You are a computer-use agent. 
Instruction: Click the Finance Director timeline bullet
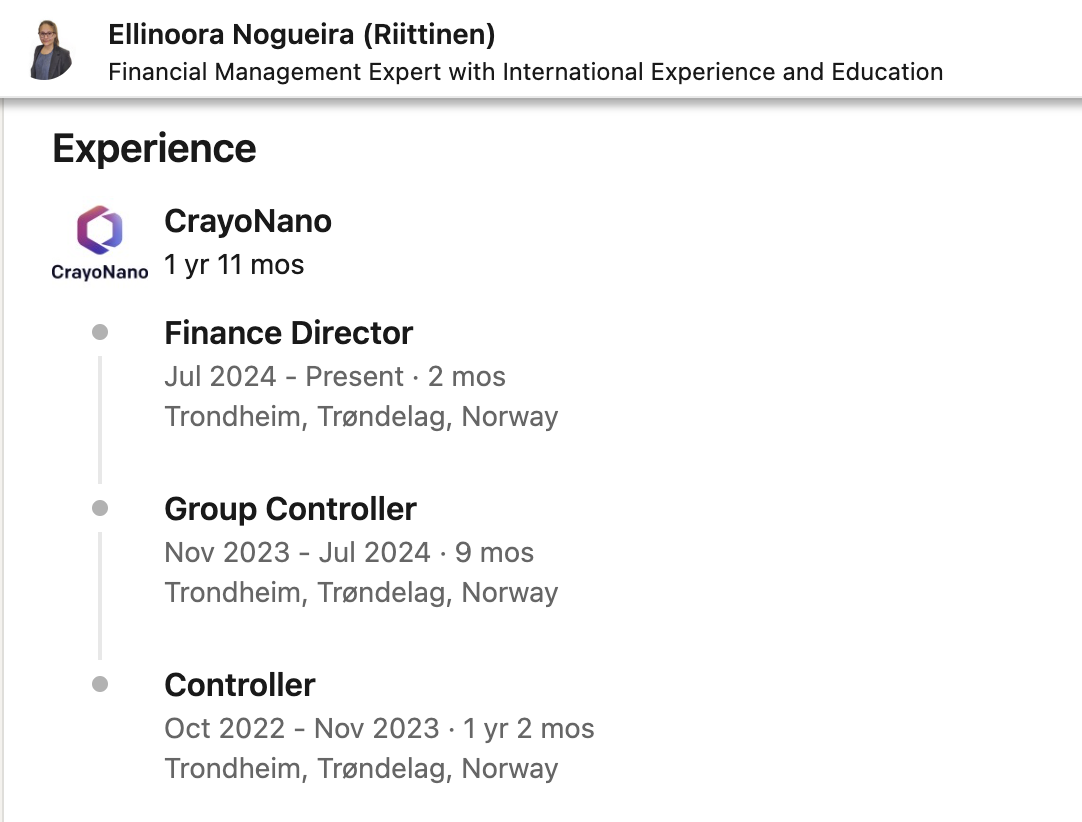click(x=100, y=332)
